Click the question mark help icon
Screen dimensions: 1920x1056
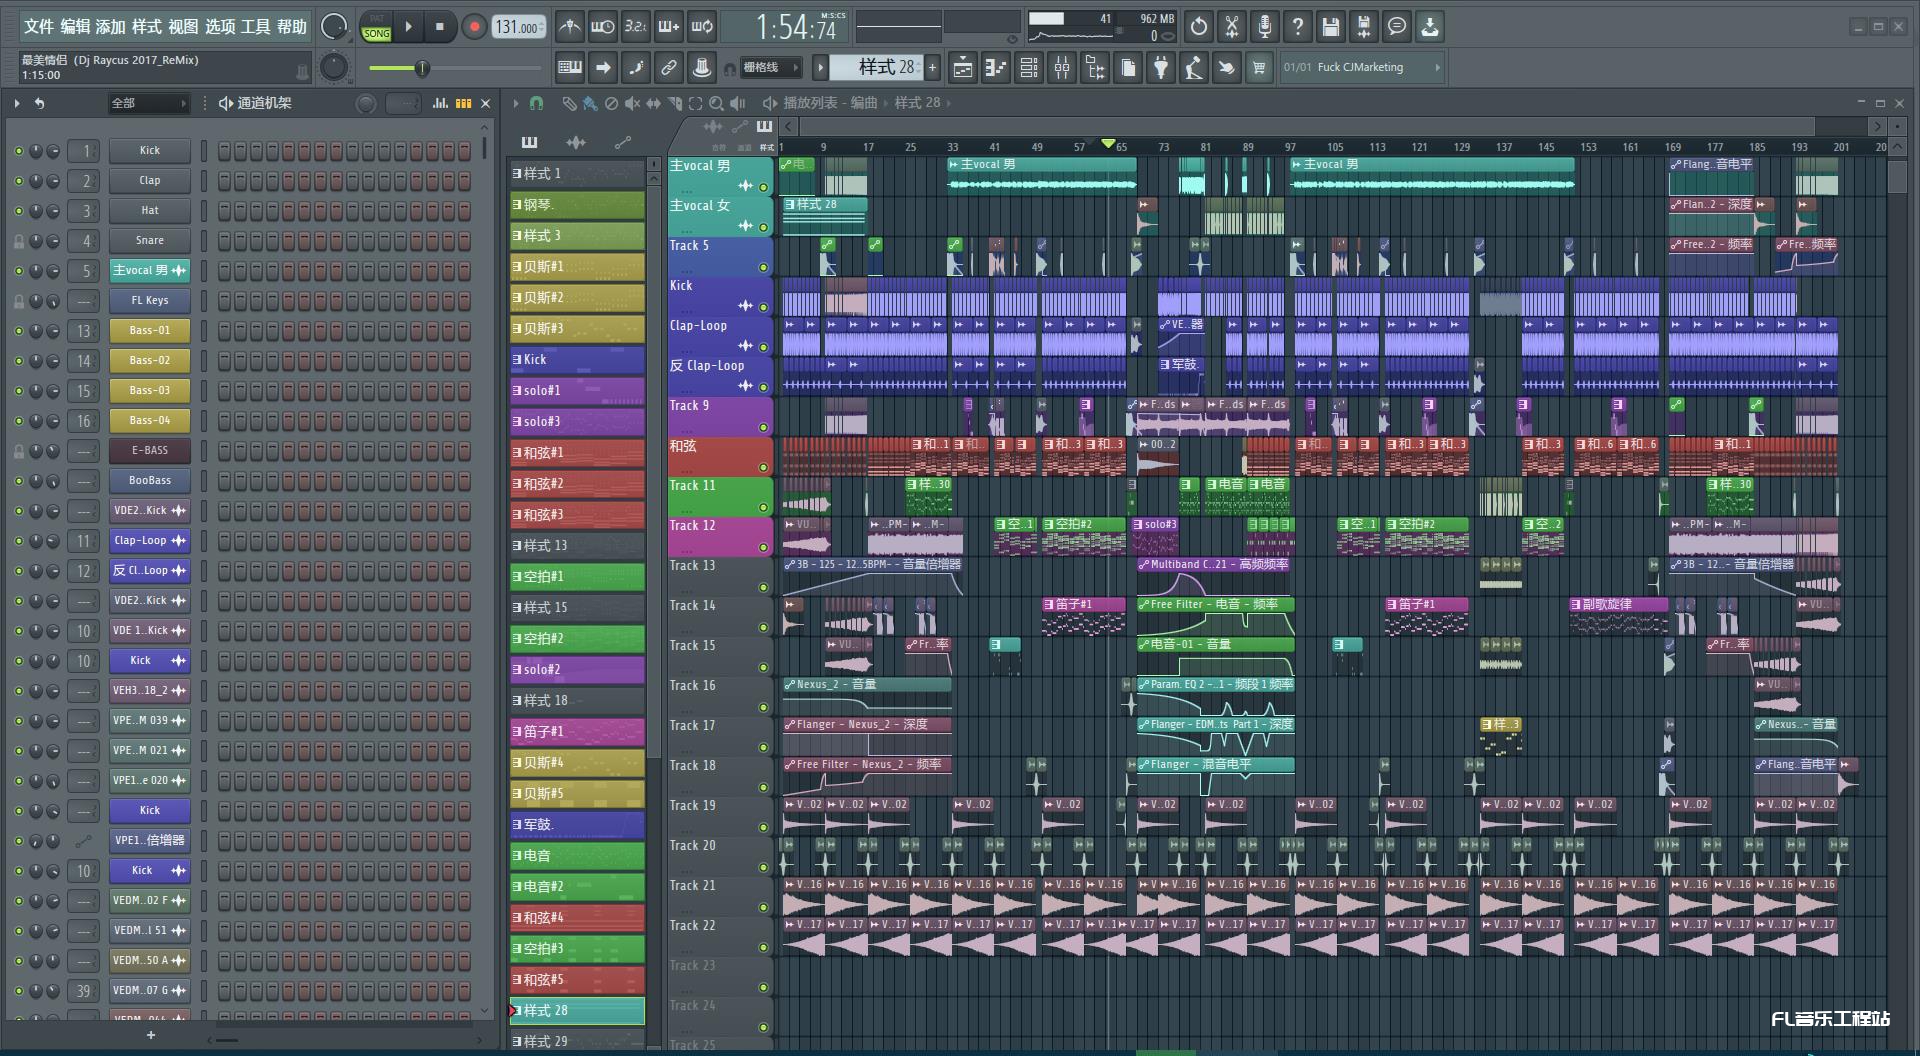click(x=1298, y=27)
